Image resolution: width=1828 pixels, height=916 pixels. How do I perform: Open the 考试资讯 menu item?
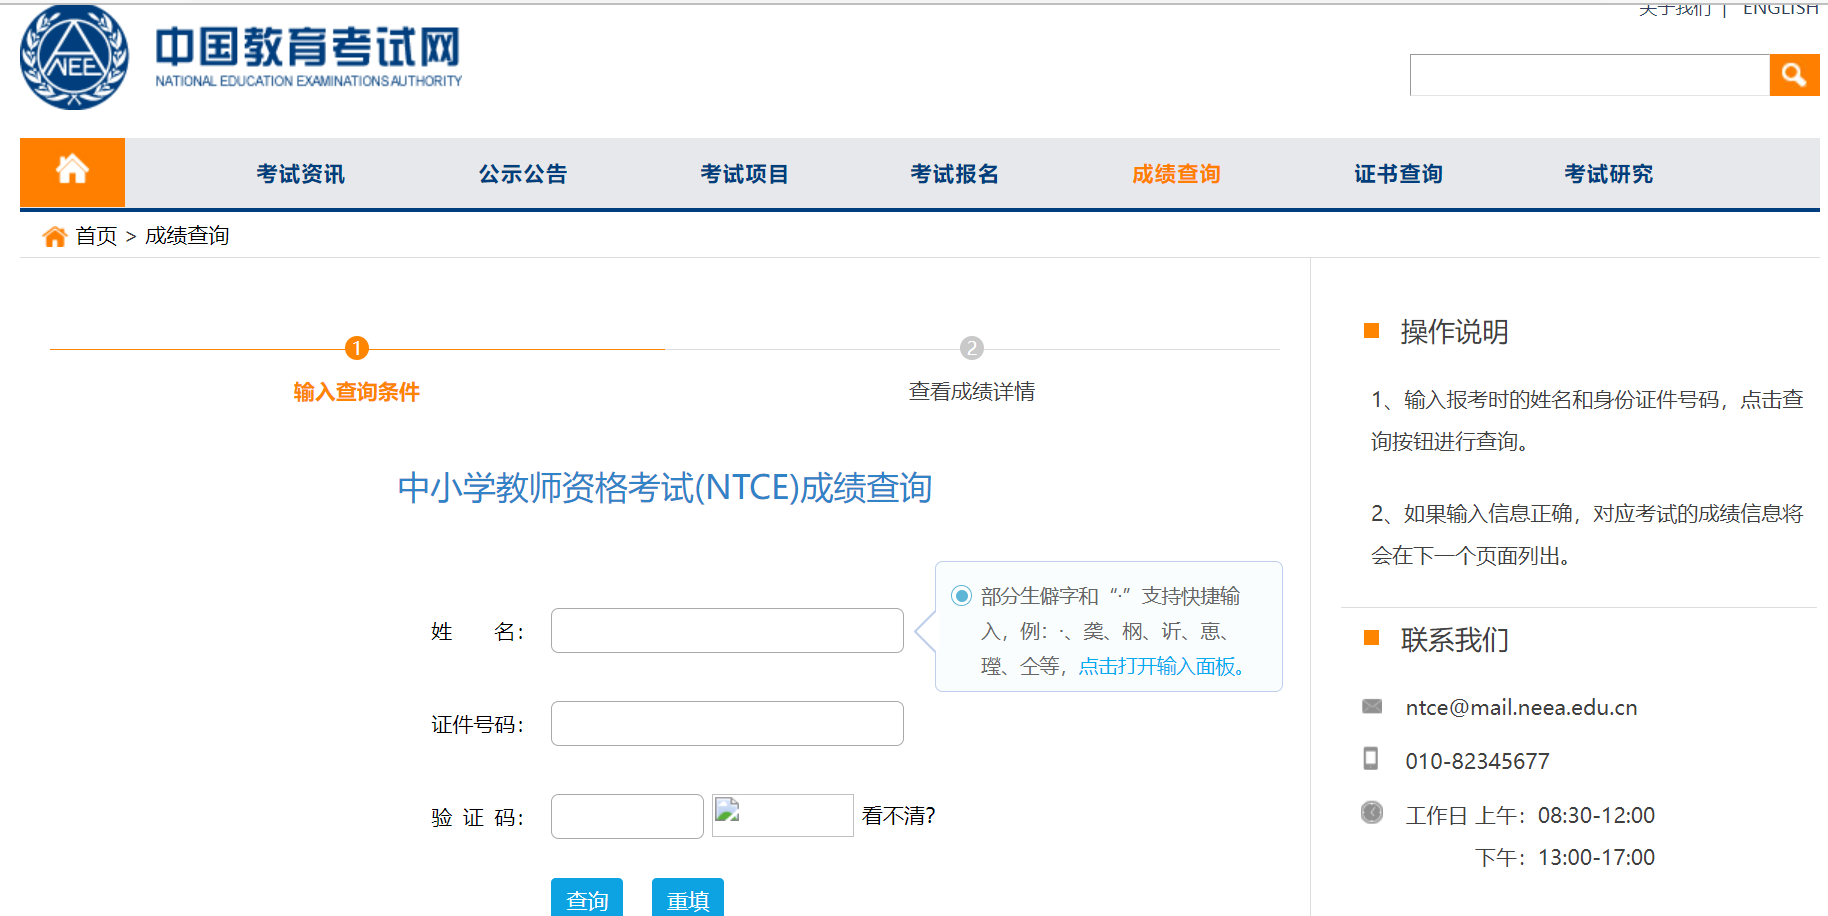click(300, 174)
